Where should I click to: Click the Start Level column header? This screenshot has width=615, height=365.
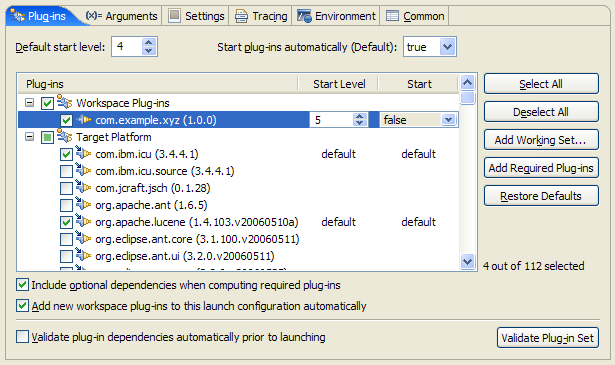[339, 84]
